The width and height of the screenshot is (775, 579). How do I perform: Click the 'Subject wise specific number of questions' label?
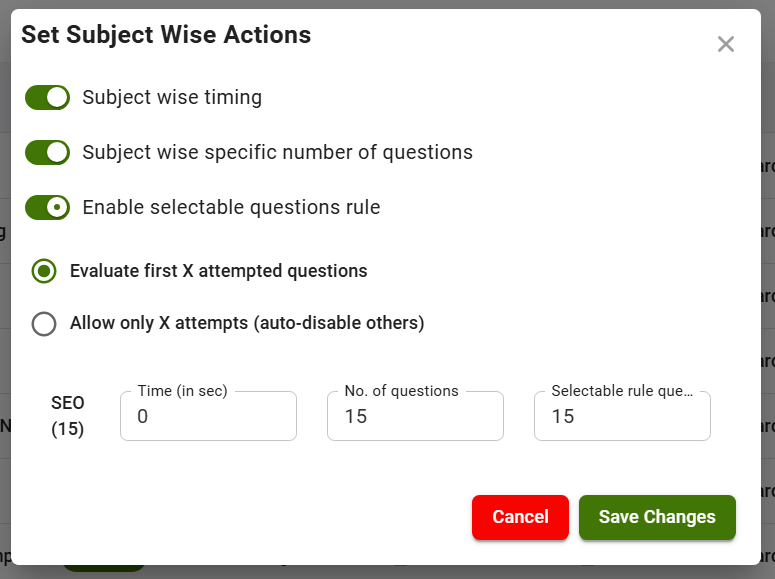pos(277,152)
